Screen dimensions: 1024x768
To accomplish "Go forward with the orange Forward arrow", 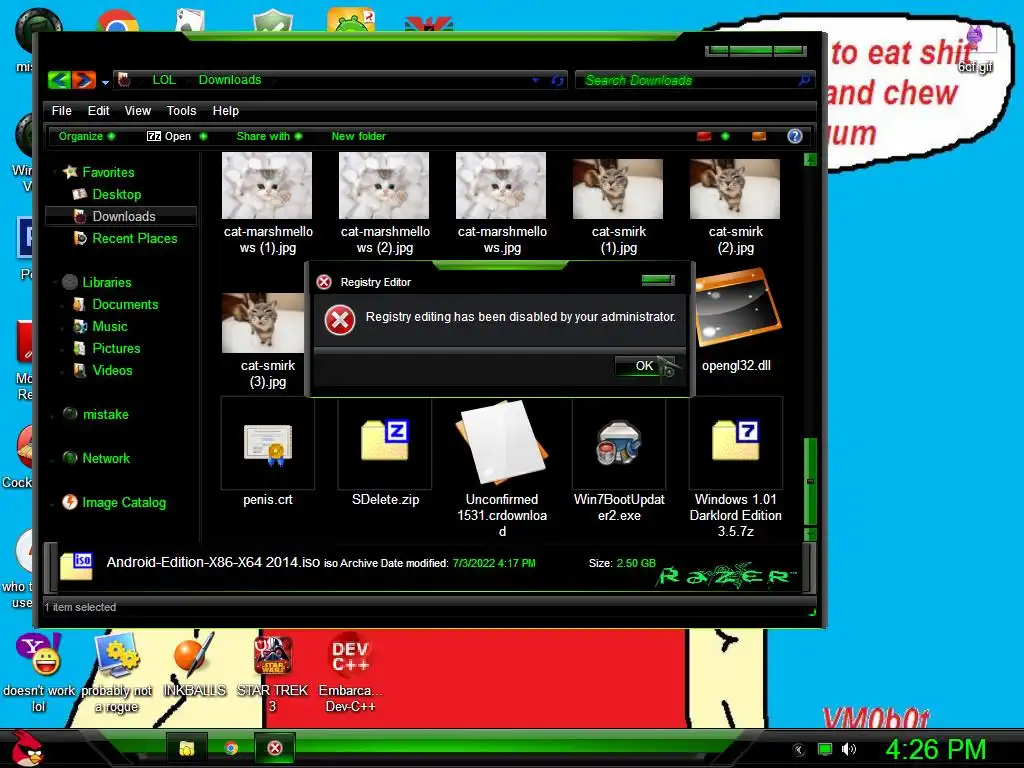I will [x=84, y=80].
